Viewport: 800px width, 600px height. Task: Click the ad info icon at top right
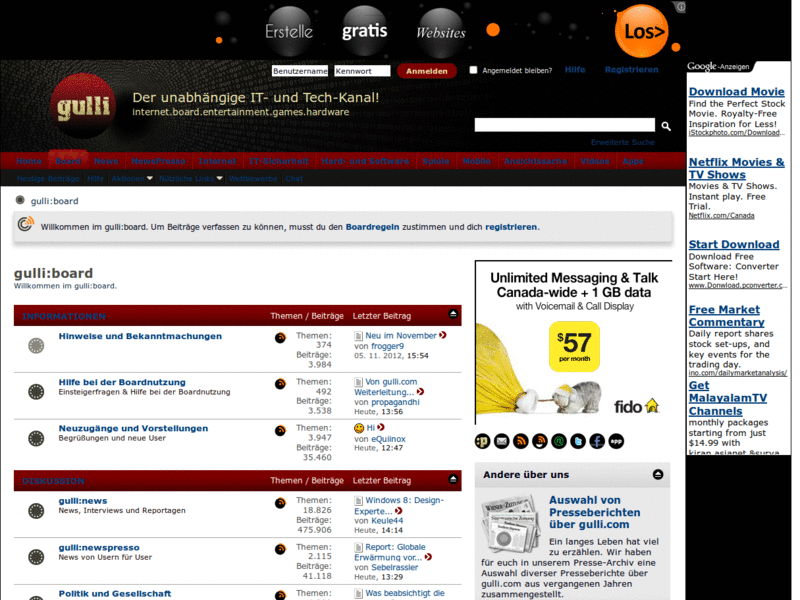point(681,7)
